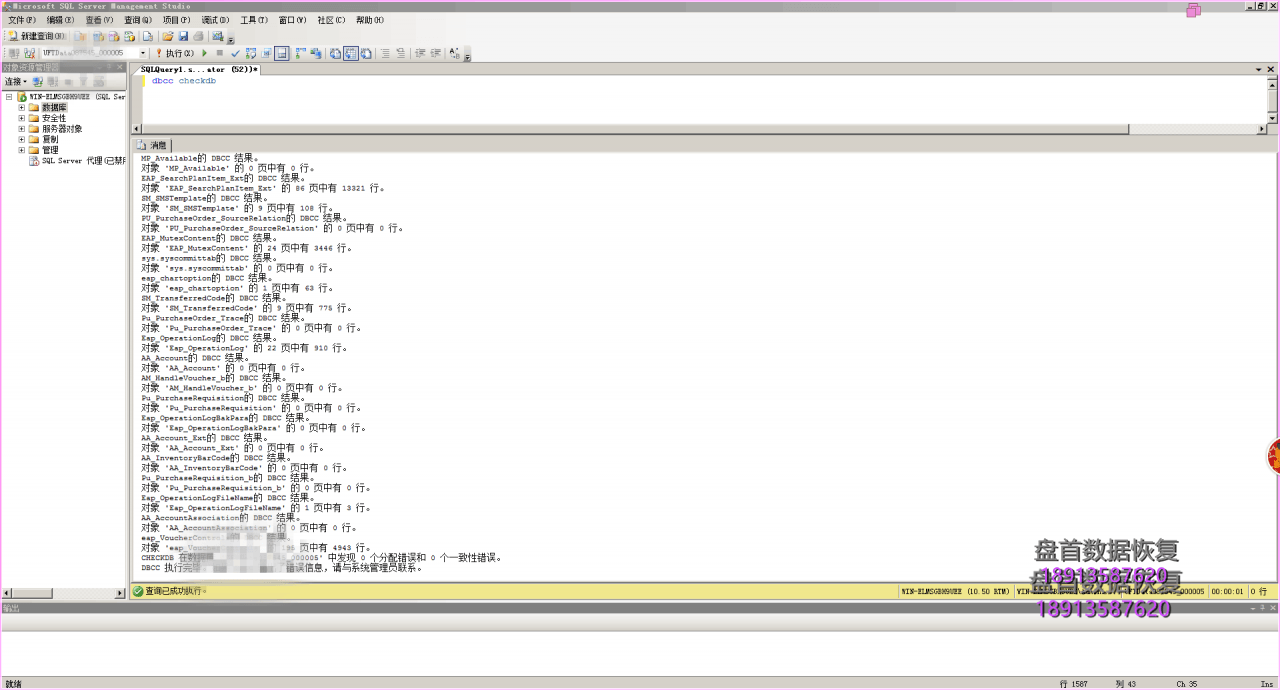Click the query editor vertical scrollbar
Viewport: 1280px width, 690px height.
pyautogui.click(x=1272, y=100)
